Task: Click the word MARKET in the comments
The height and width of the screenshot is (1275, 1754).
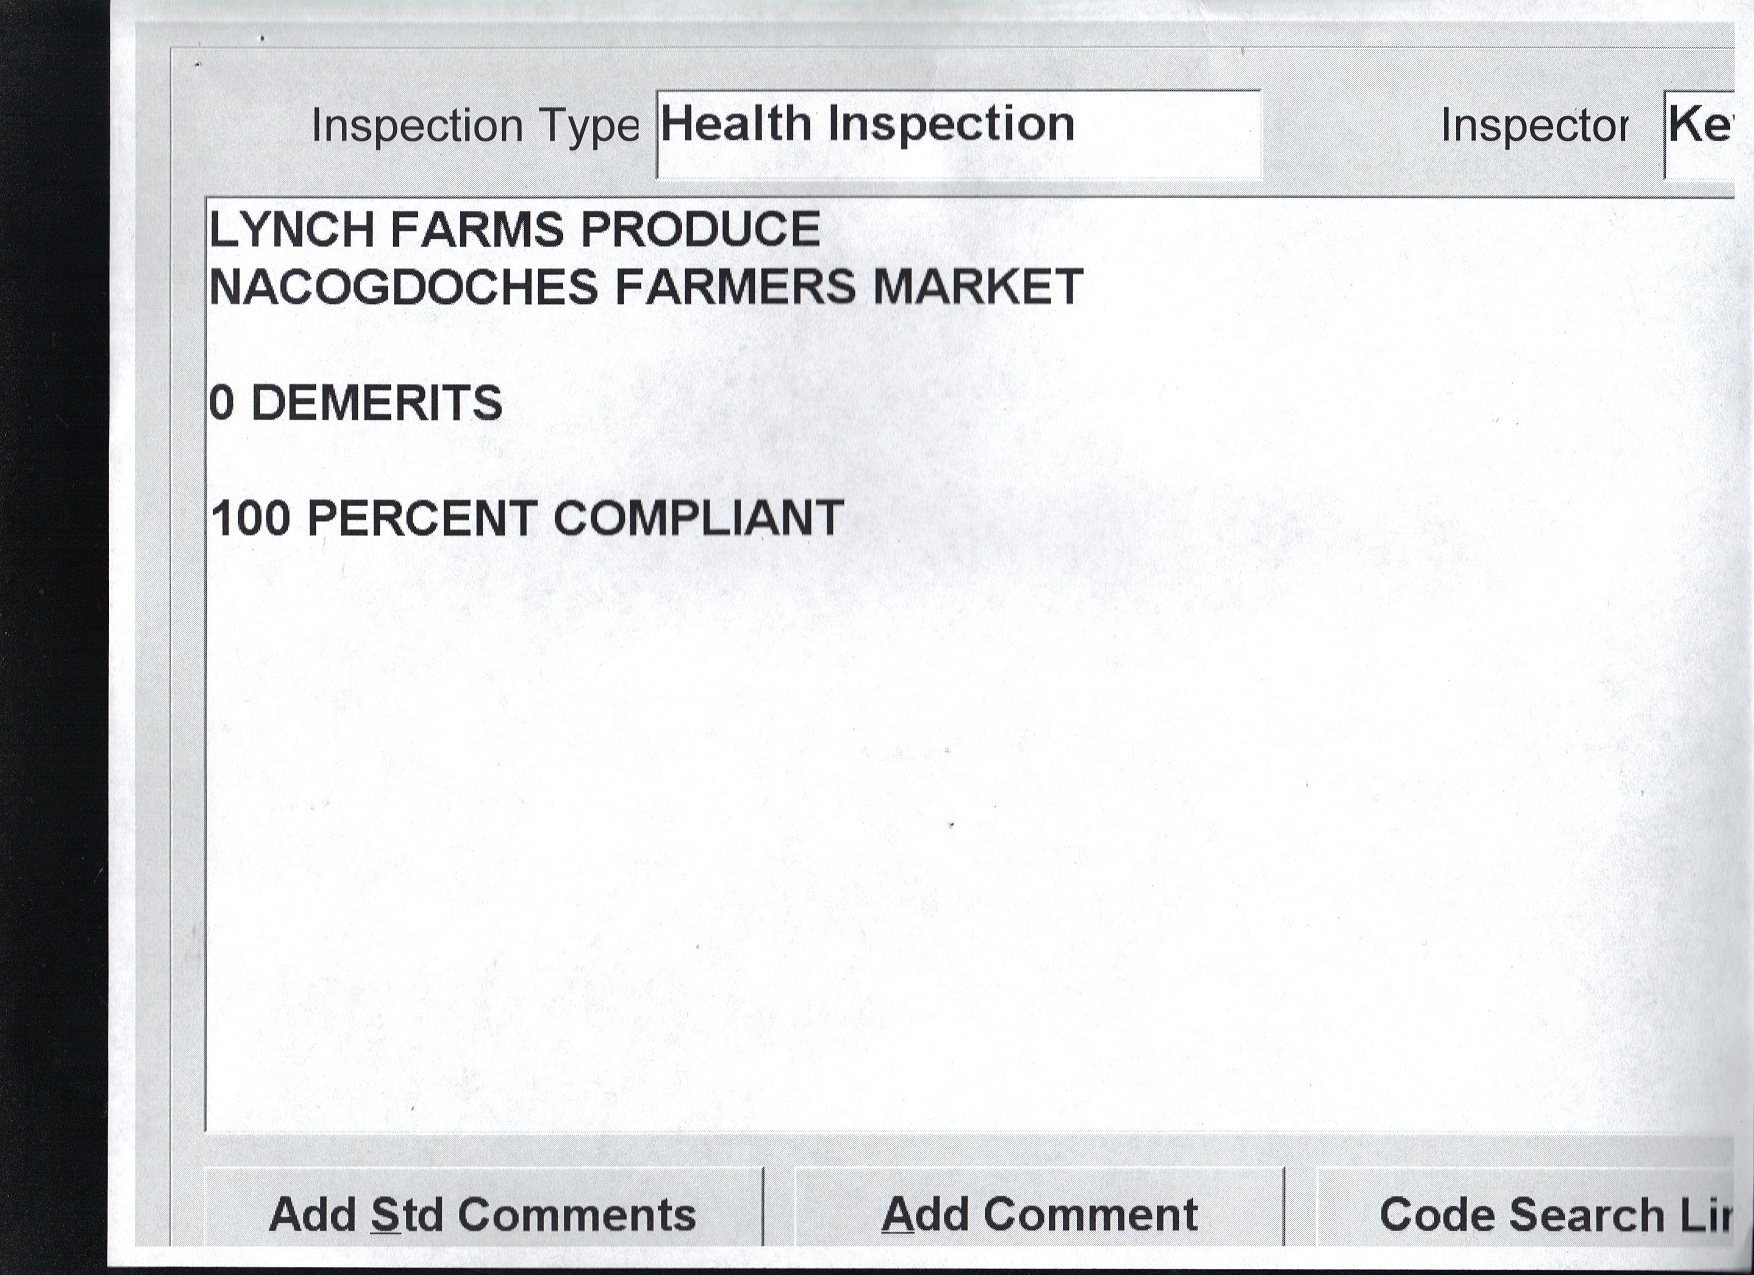Action: point(978,287)
